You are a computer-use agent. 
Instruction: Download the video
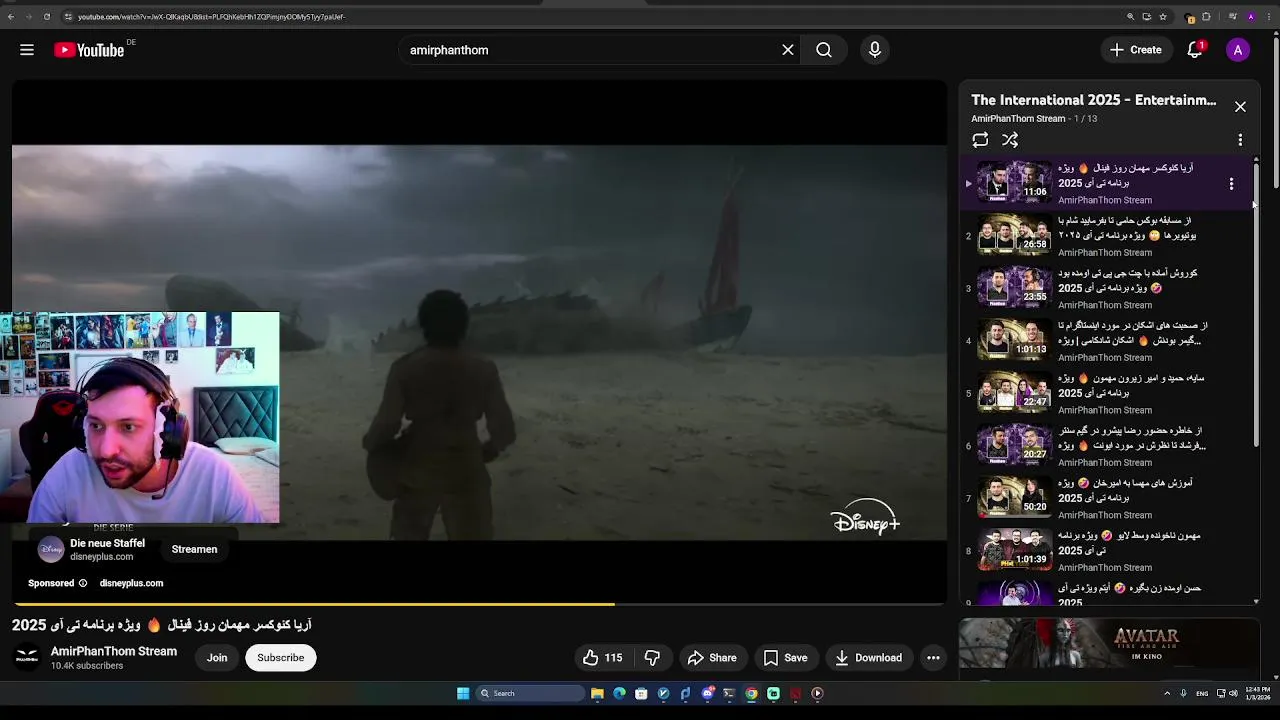click(869, 658)
